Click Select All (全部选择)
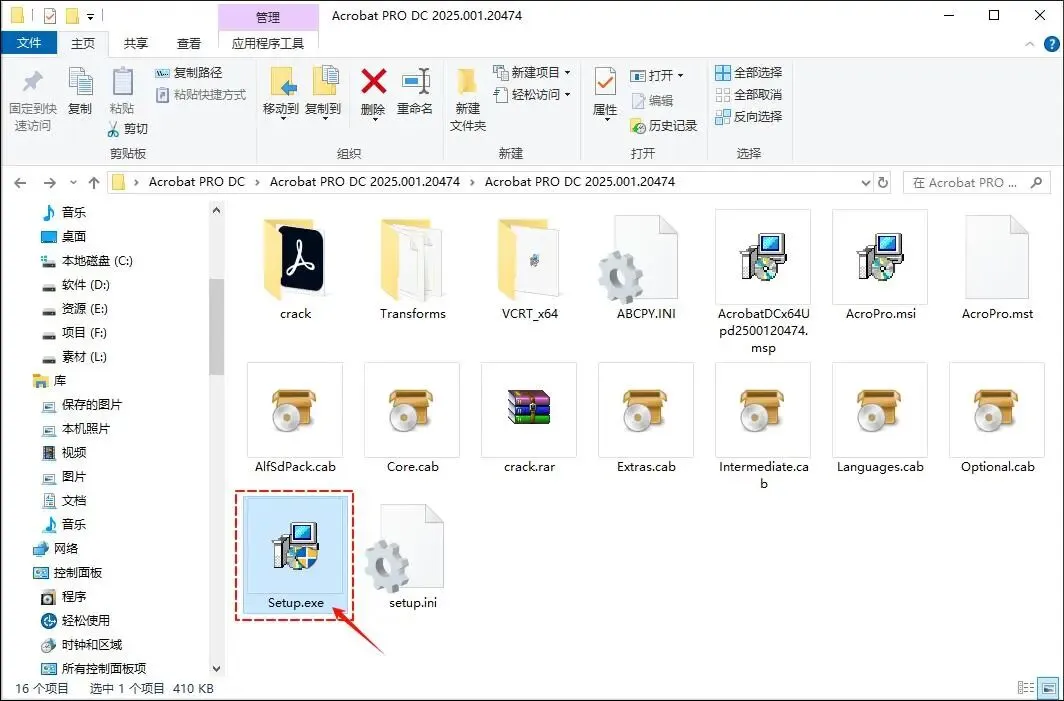 click(749, 73)
